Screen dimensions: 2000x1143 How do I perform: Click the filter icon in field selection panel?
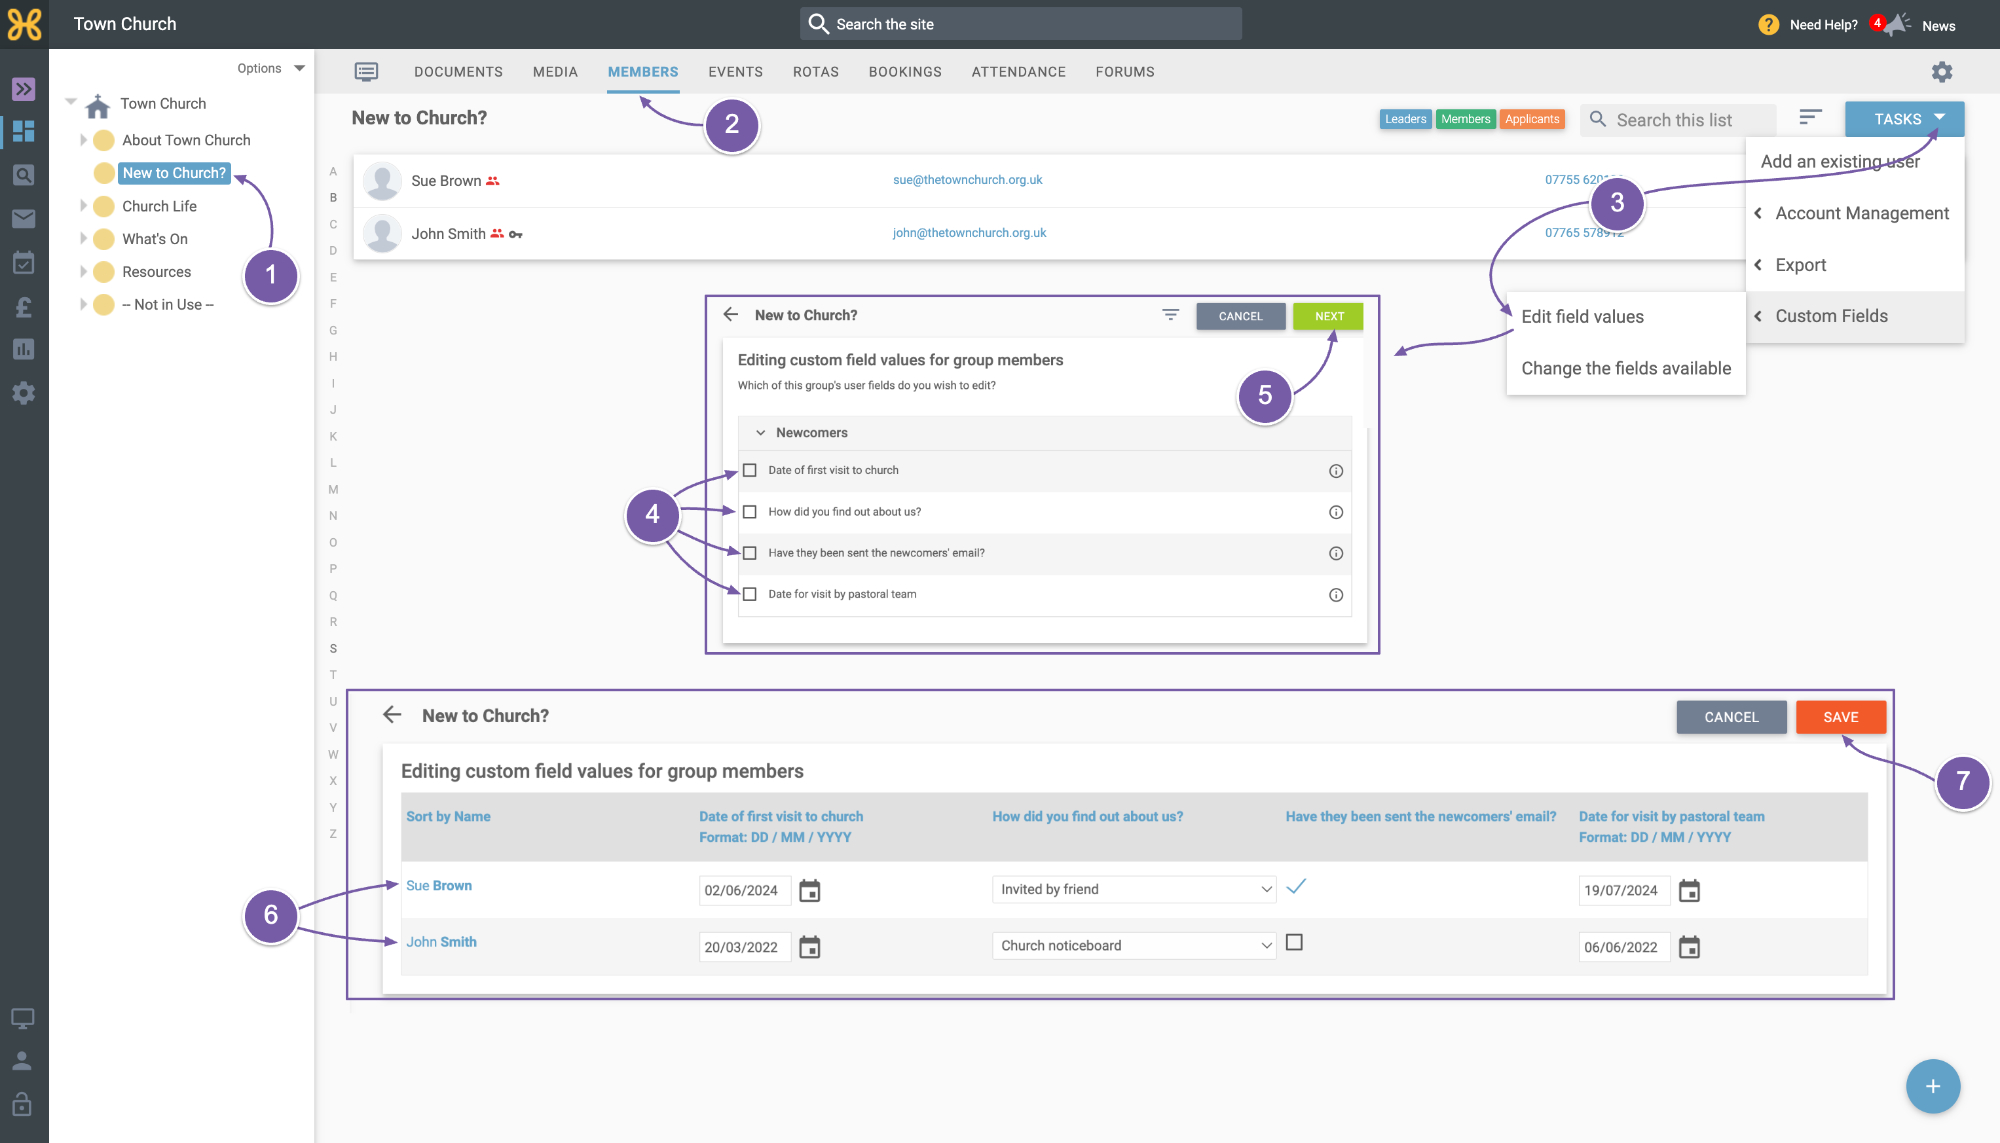(1171, 315)
